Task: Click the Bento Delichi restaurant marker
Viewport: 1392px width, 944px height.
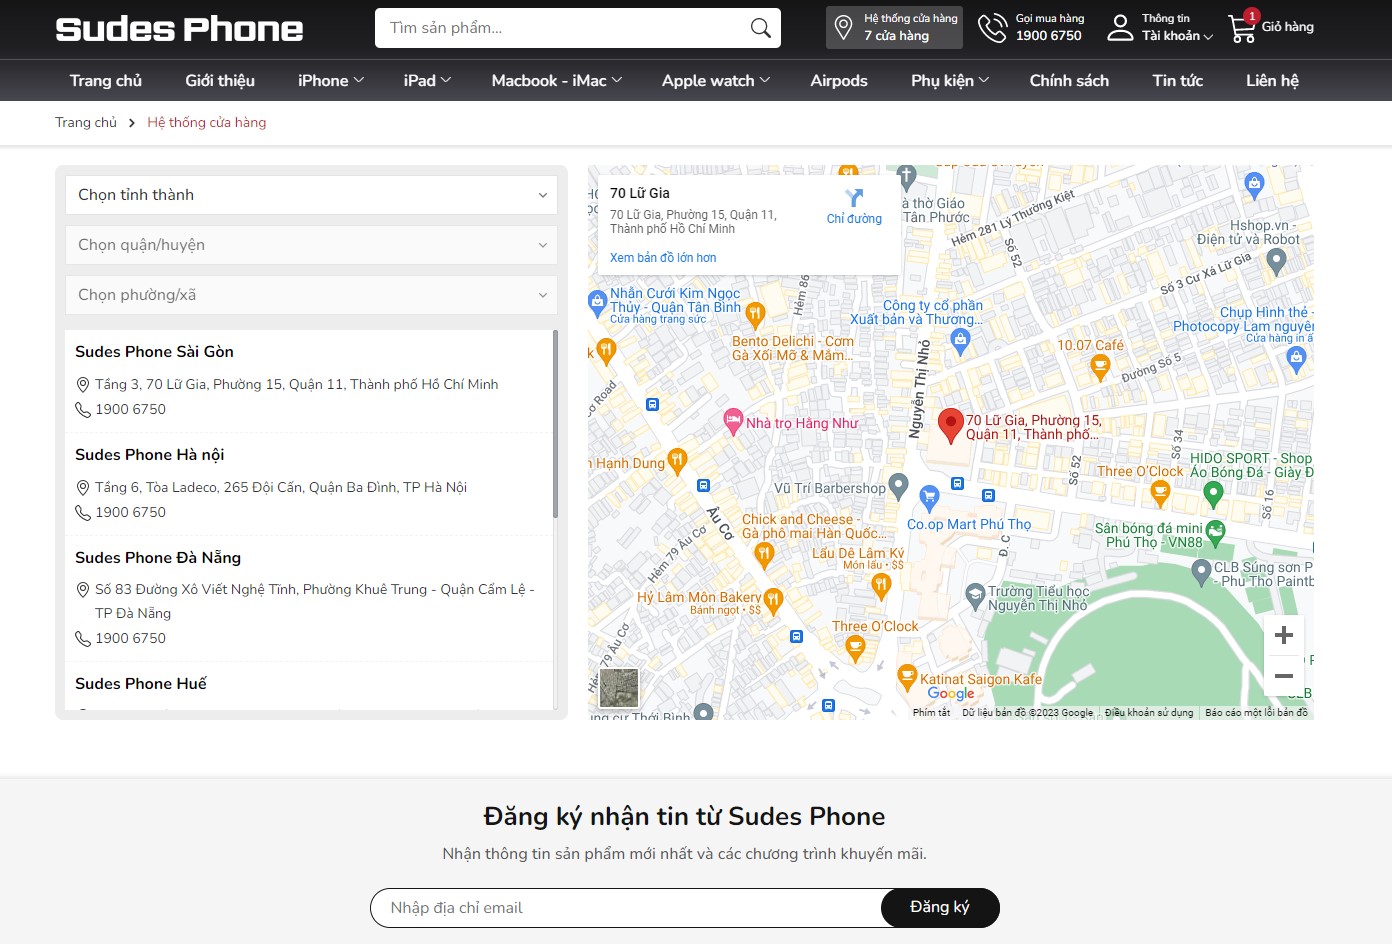Action: click(755, 315)
